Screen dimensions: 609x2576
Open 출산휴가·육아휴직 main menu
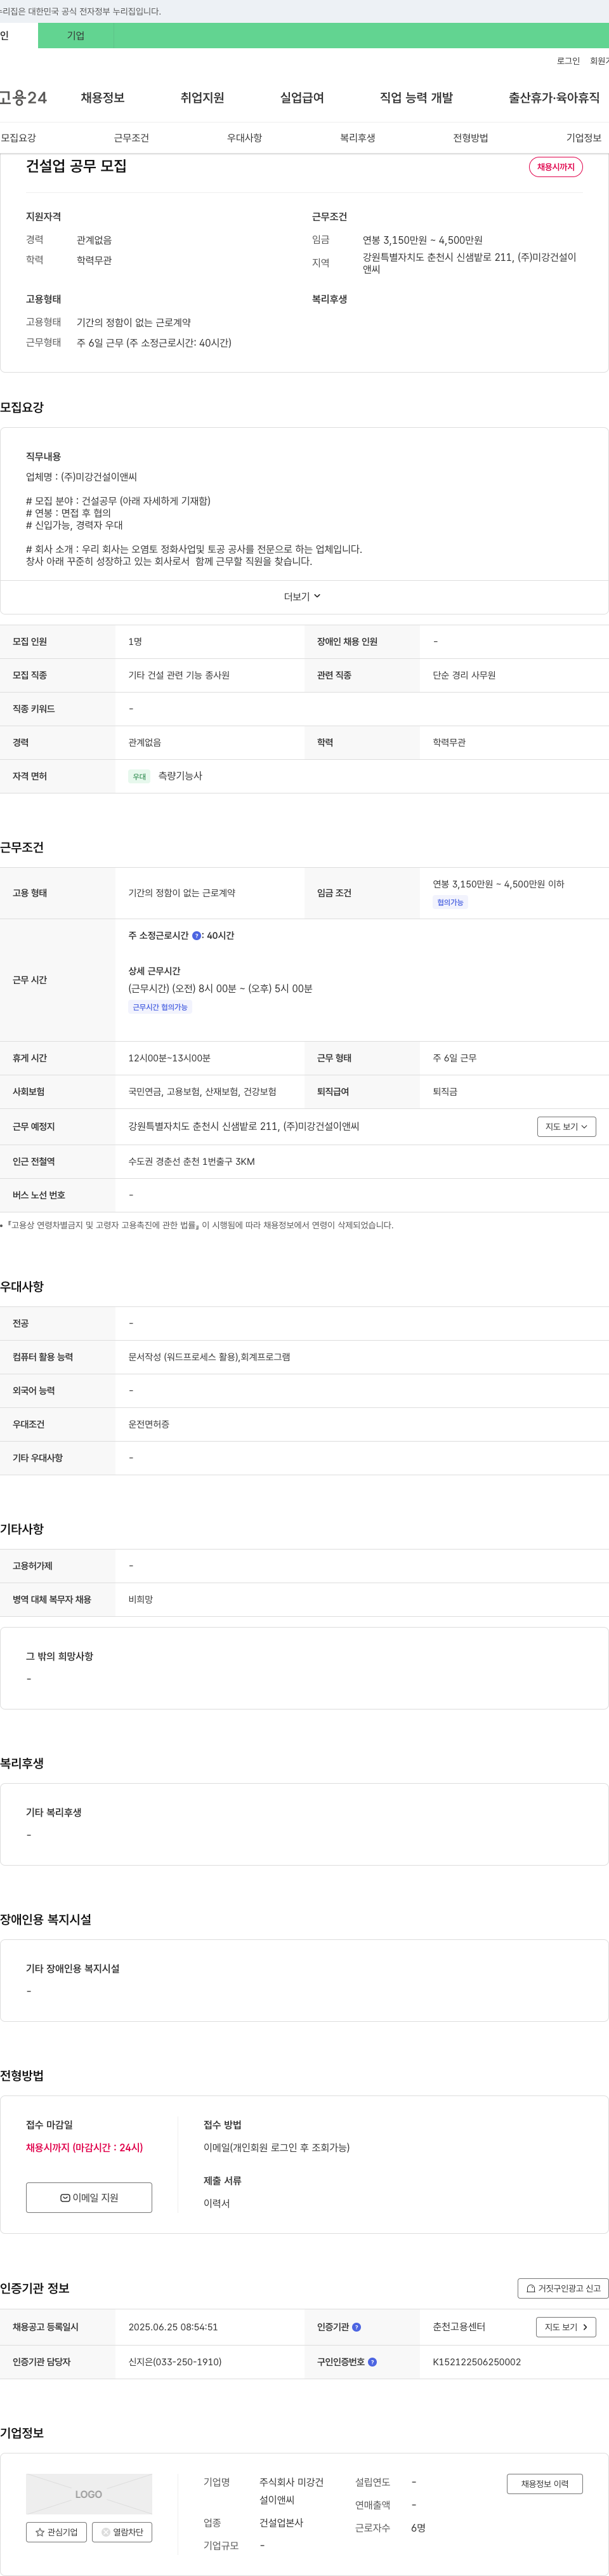click(554, 98)
